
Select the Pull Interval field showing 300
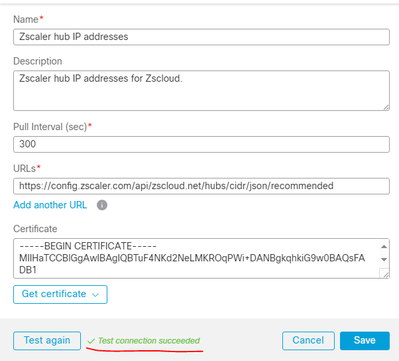click(x=201, y=144)
